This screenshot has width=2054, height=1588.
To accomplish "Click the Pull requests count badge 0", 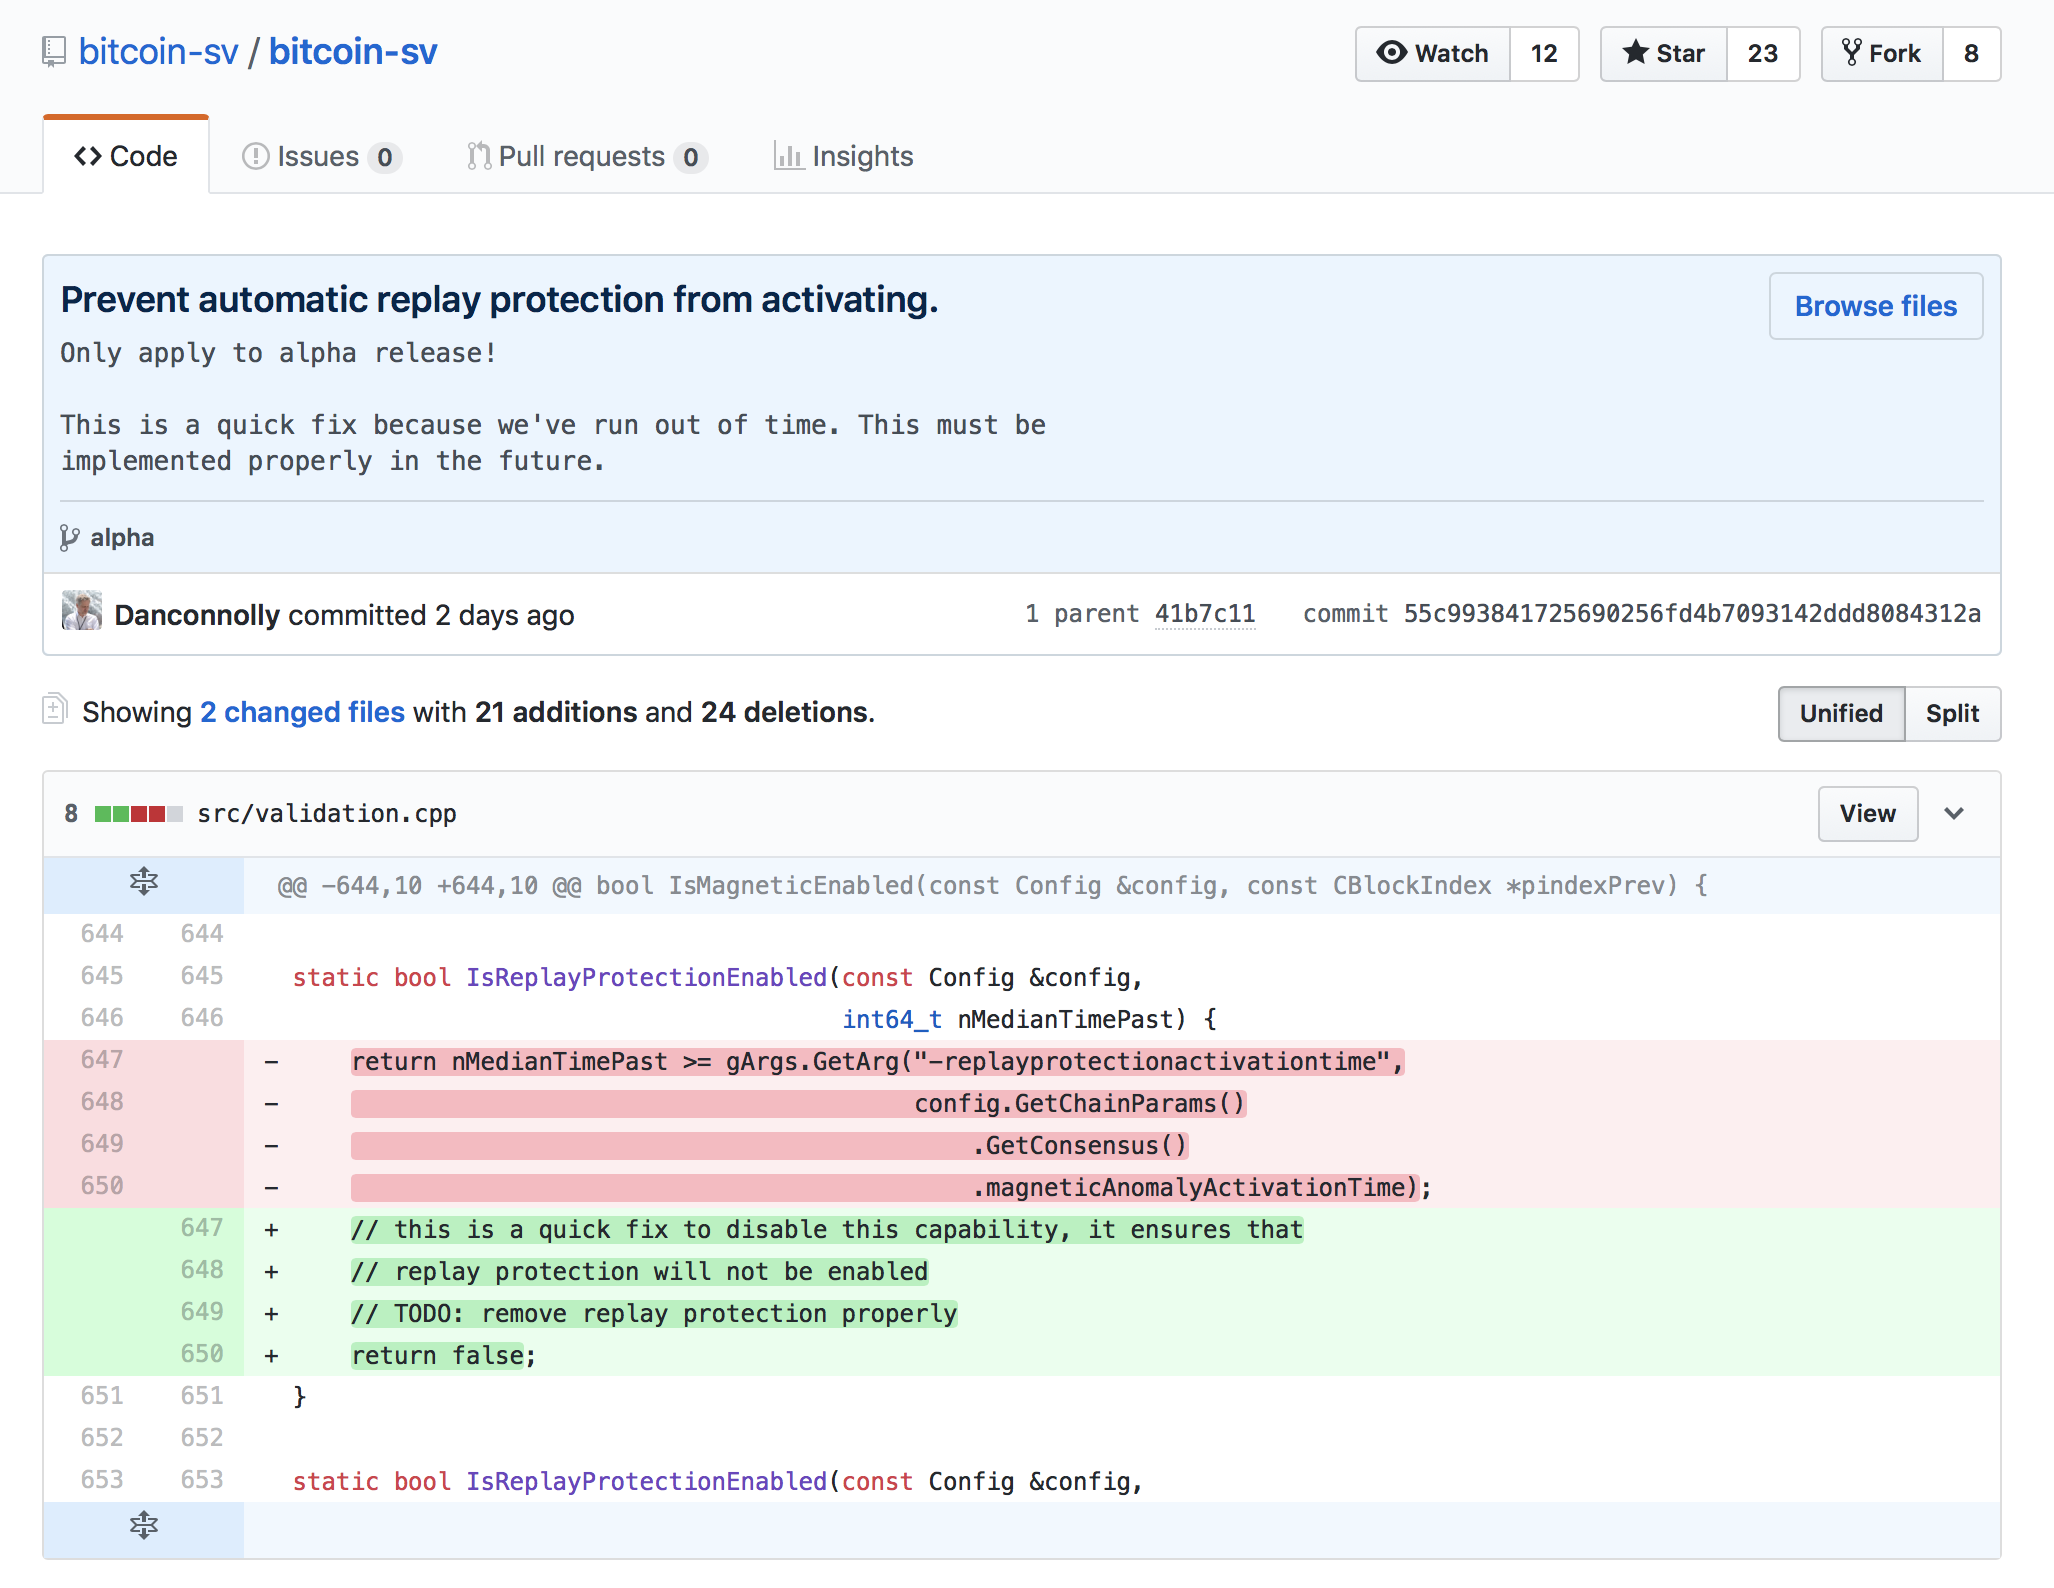I will [x=690, y=157].
